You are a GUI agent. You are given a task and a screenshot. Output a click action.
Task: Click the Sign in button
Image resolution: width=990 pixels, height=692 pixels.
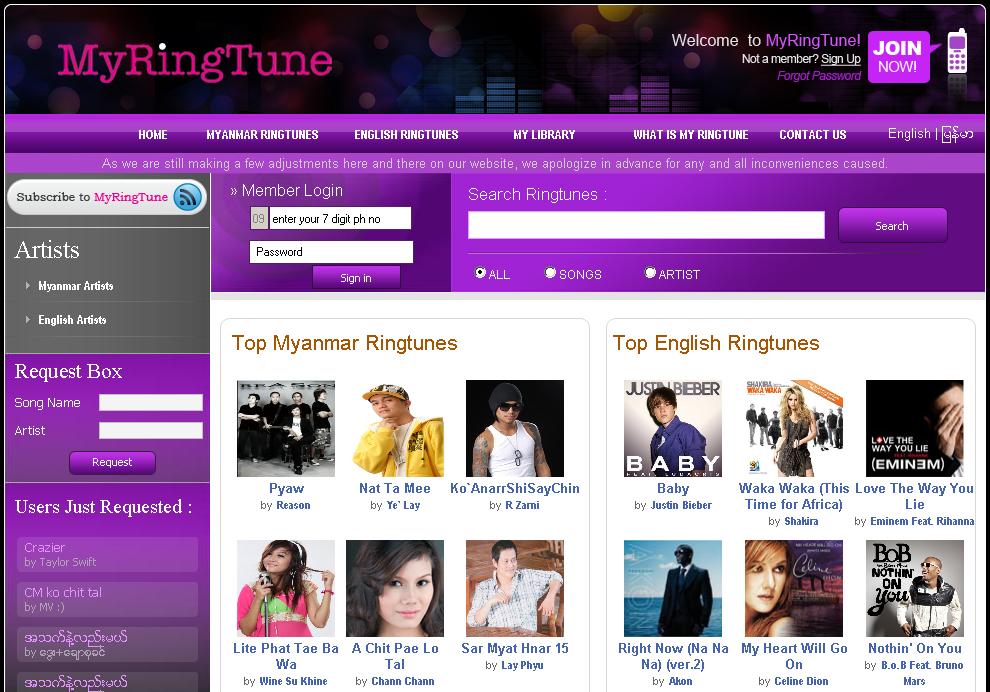tap(356, 278)
